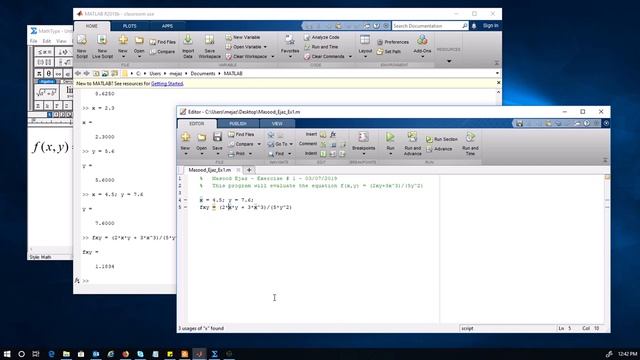Click Set Path in MATLAB Home tab
640x360 pixels.
[389, 52]
